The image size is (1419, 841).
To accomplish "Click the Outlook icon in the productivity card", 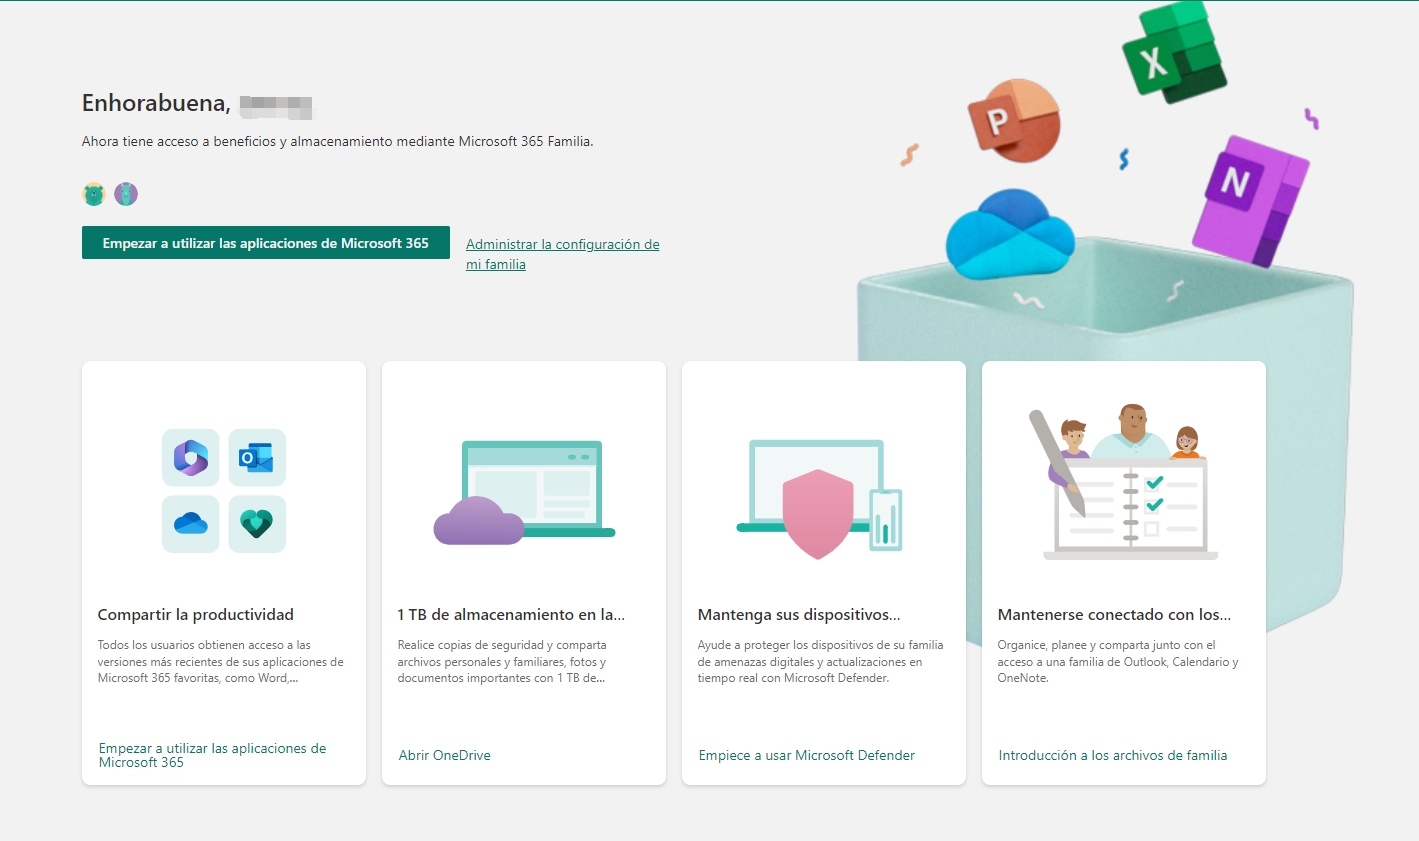I will (257, 458).
